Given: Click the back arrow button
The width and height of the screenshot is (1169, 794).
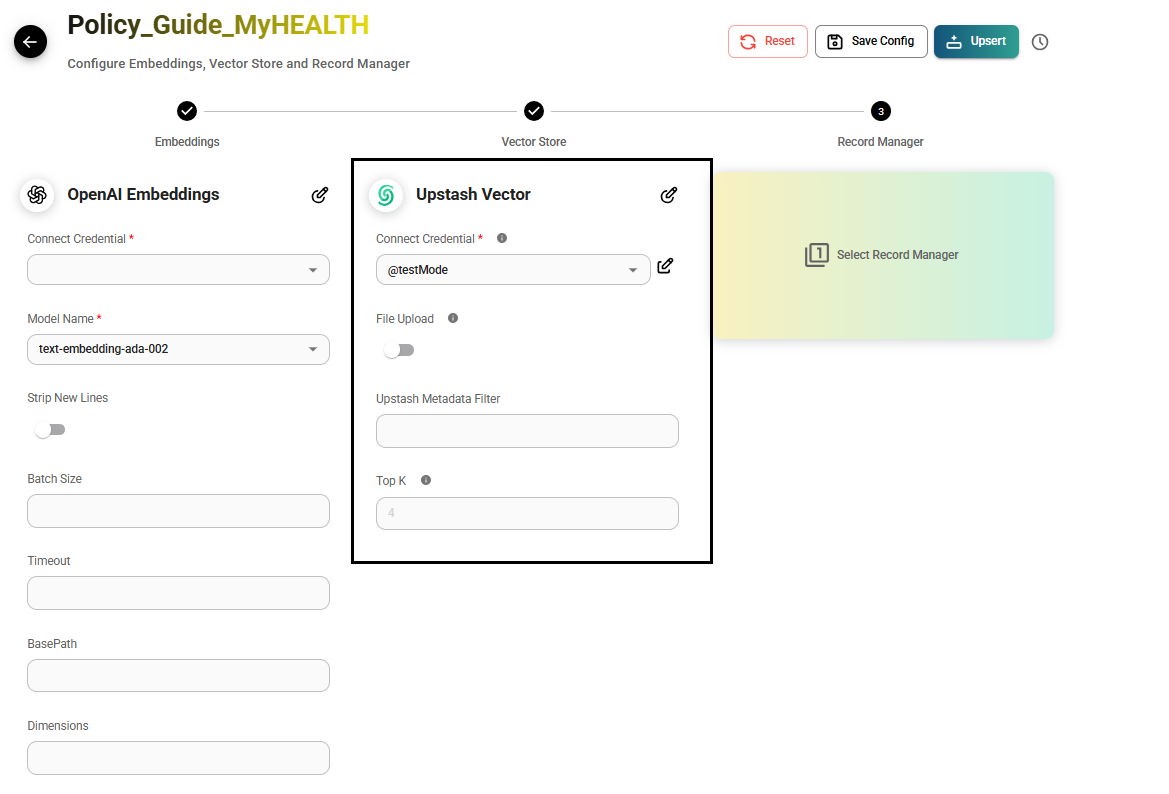Looking at the screenshot, I should point(30,42).
